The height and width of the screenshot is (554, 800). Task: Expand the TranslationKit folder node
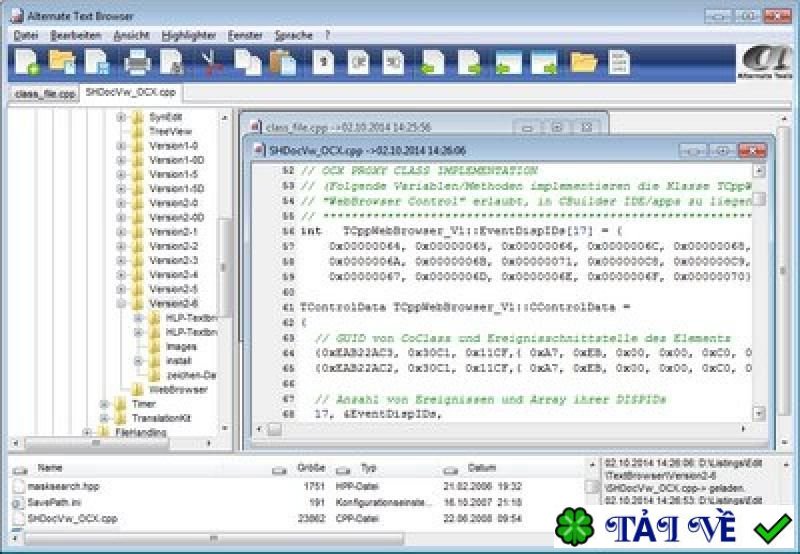coord(104,418)
